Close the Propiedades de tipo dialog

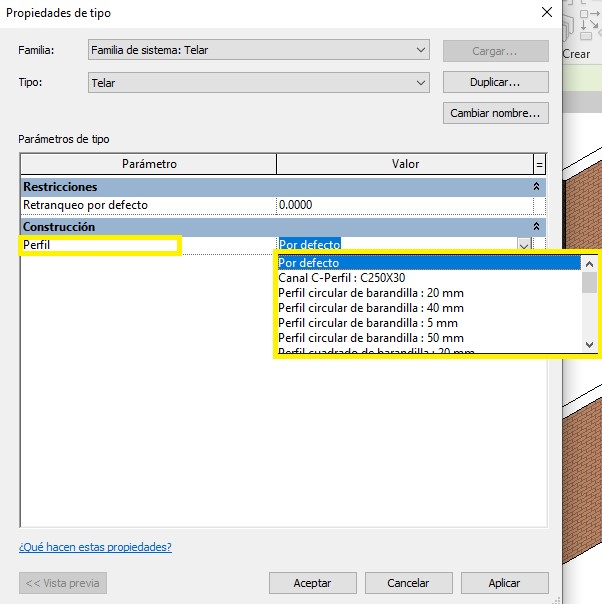point(545,13)
